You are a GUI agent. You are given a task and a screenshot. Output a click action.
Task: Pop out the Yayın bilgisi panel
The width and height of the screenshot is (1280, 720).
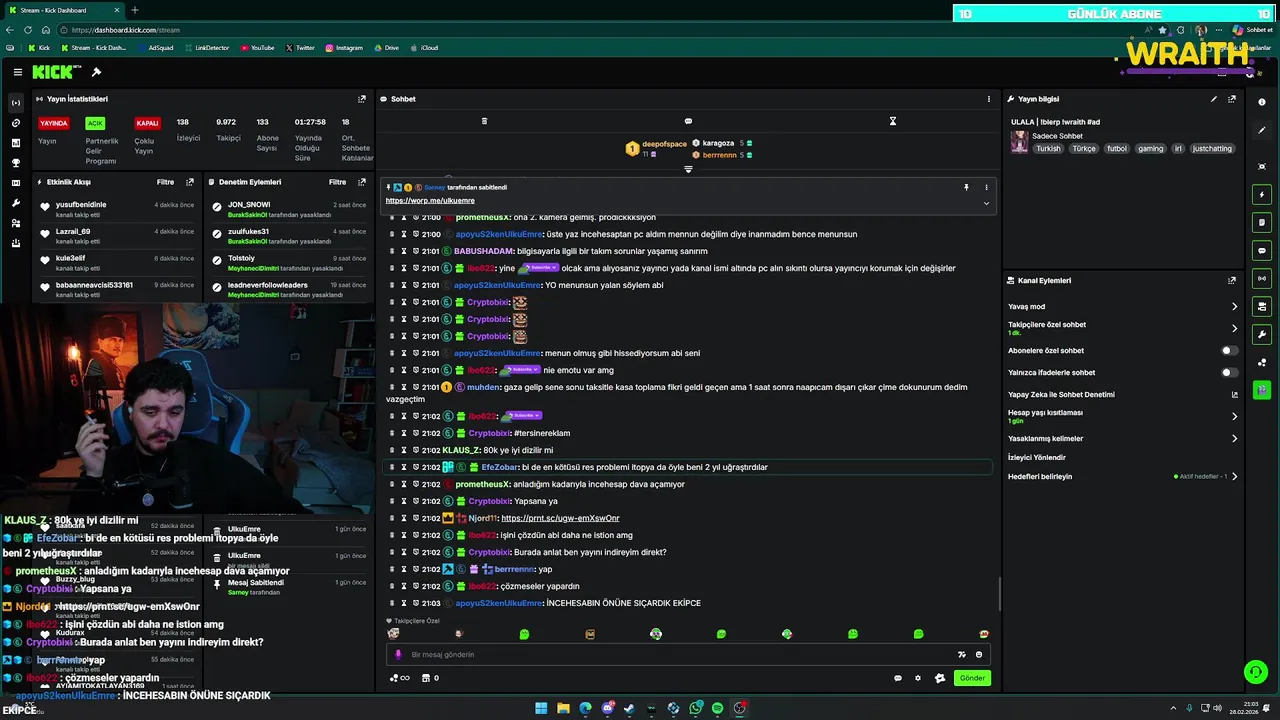1232,99
